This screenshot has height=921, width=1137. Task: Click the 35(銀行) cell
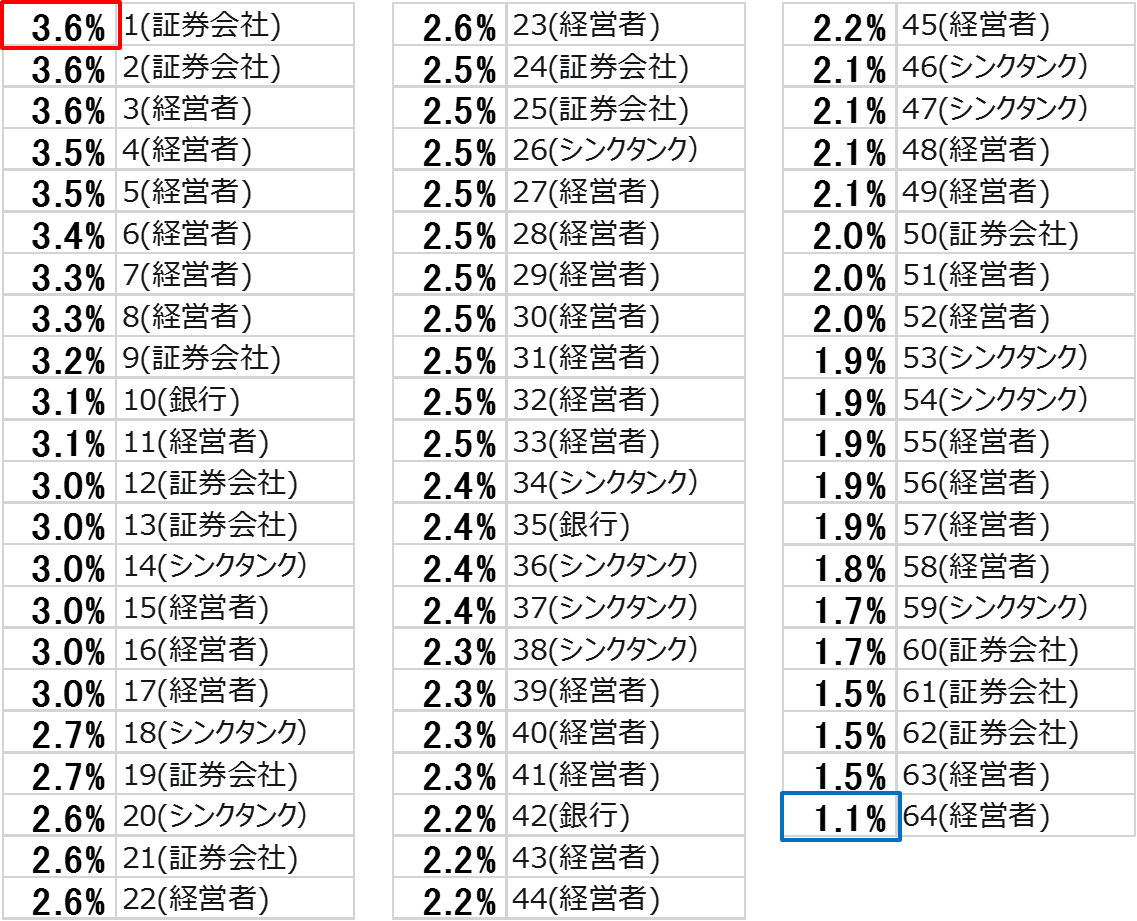point(625,524)
